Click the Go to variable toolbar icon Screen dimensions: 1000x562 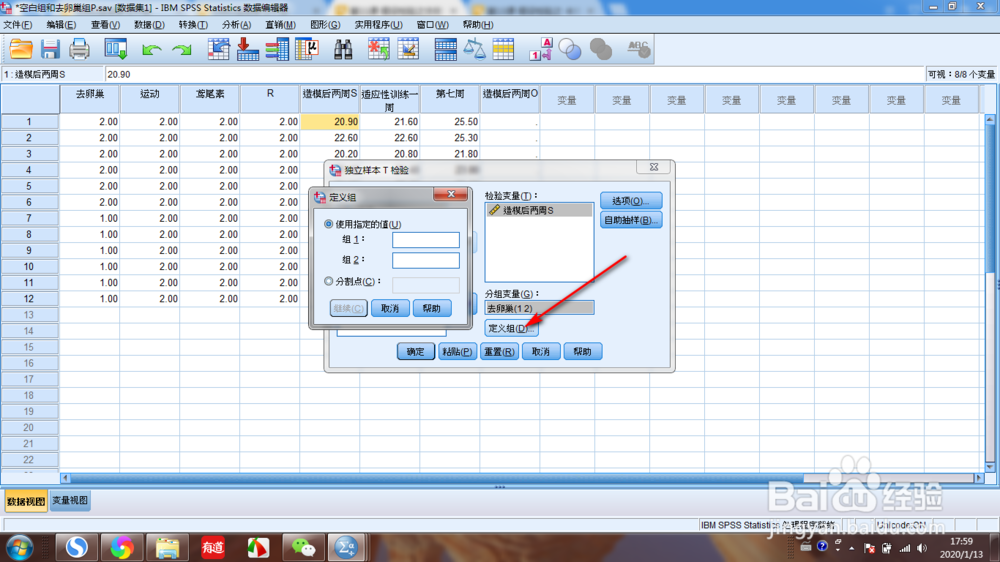coord(247,49)
